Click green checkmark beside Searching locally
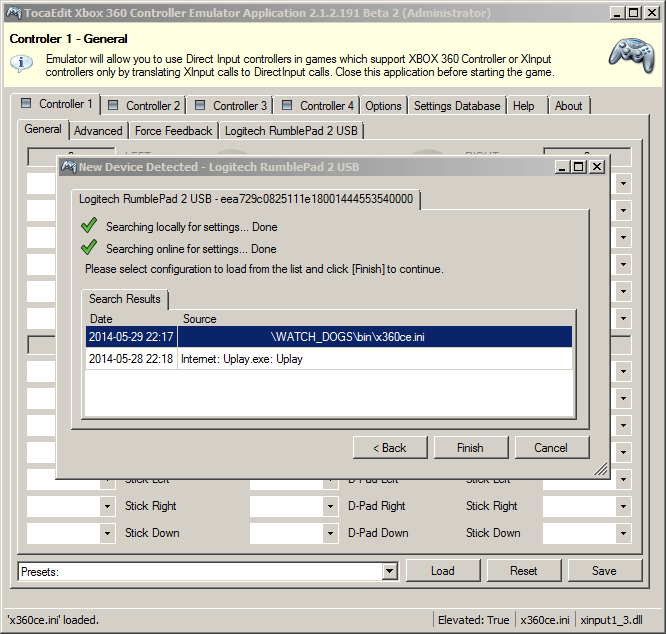 click(x=89, y=225)
